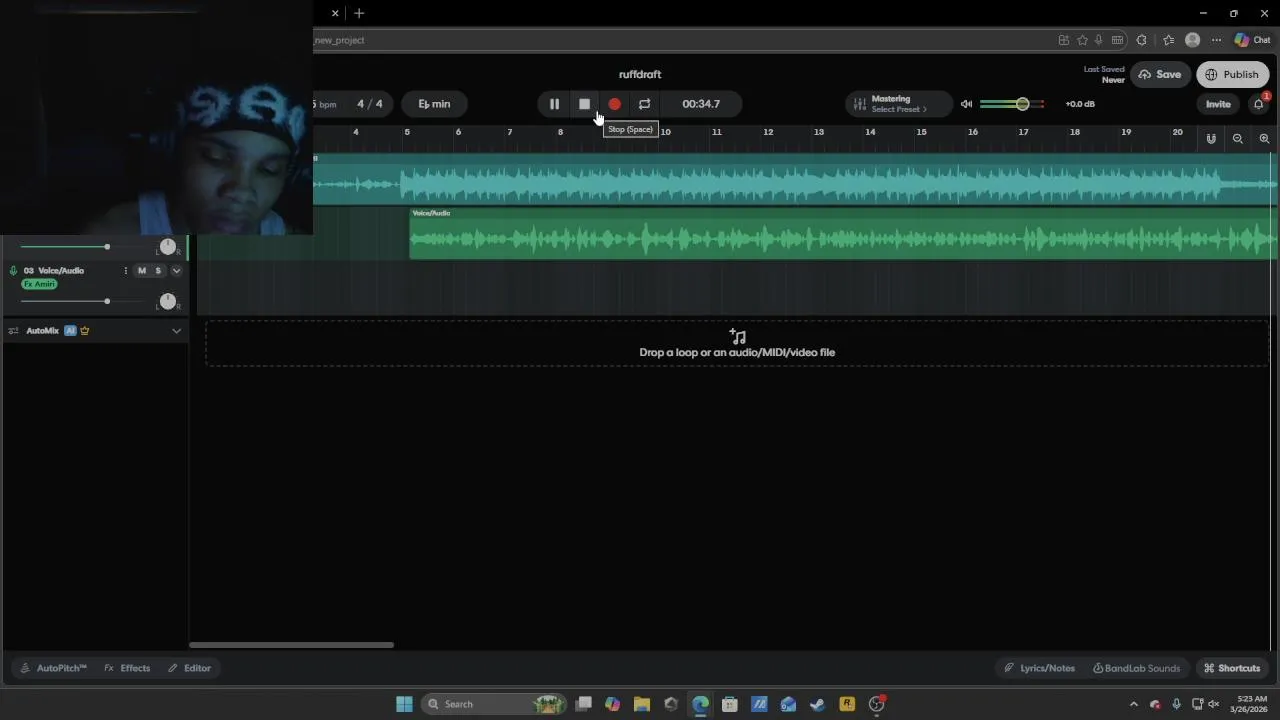This screenshot has height=720, width=1280.
Task: Click the pan knob of track 03
Action: pyautogui.click(x=168, y=301)
